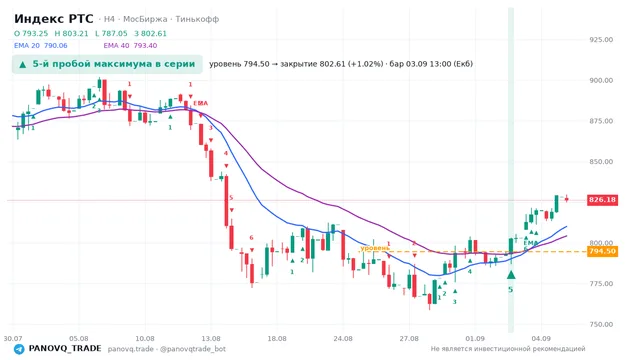This screenshot has height=360, width=640.
Task: Click the Telegram logo icon at bottom left
Action: [19, 349]
